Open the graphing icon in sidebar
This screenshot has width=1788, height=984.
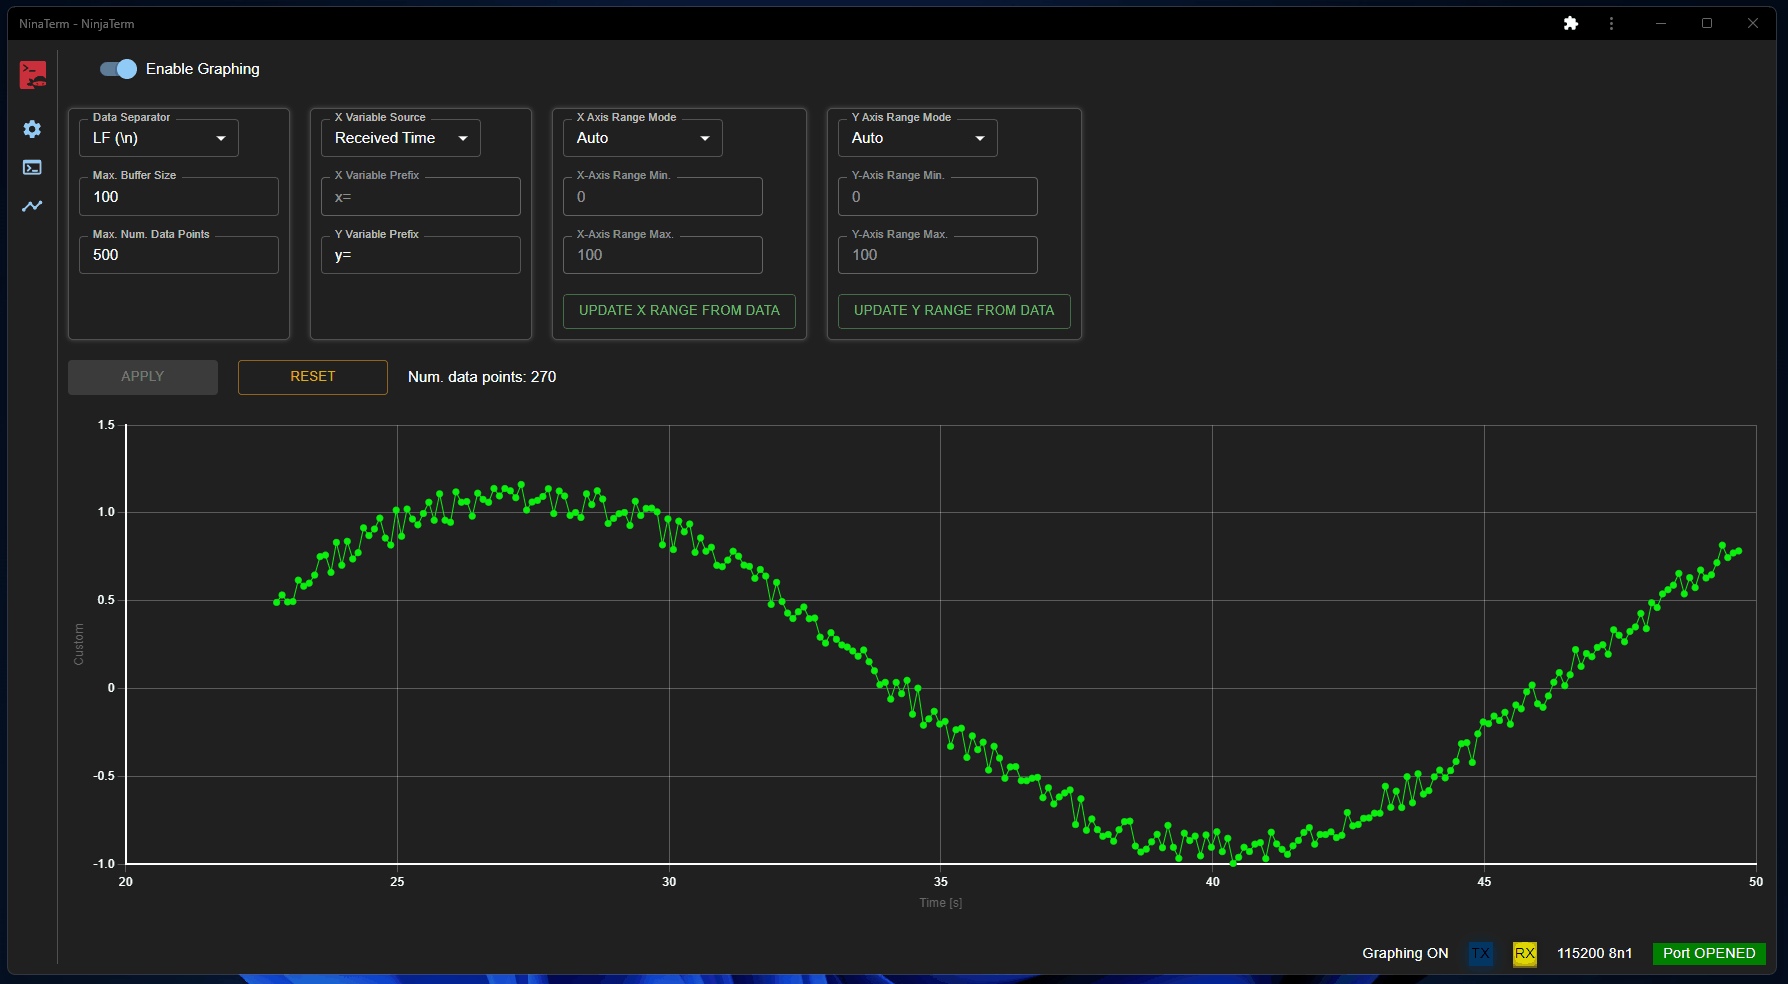[32, 206]
